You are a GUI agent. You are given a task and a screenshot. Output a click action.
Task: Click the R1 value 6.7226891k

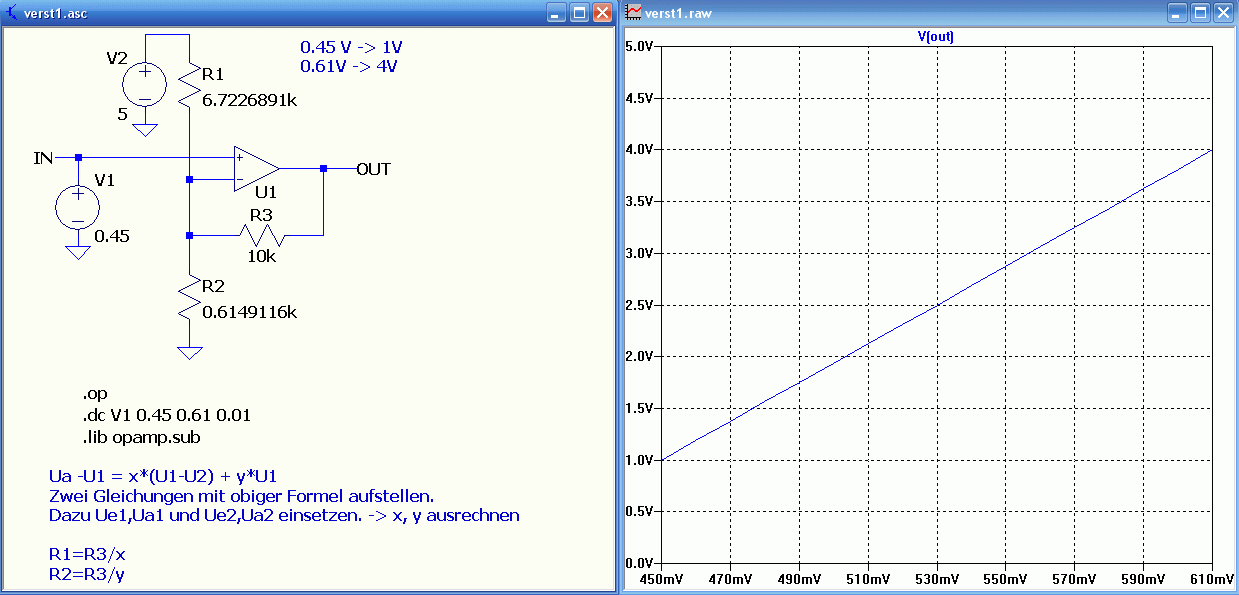click(249, 100)
